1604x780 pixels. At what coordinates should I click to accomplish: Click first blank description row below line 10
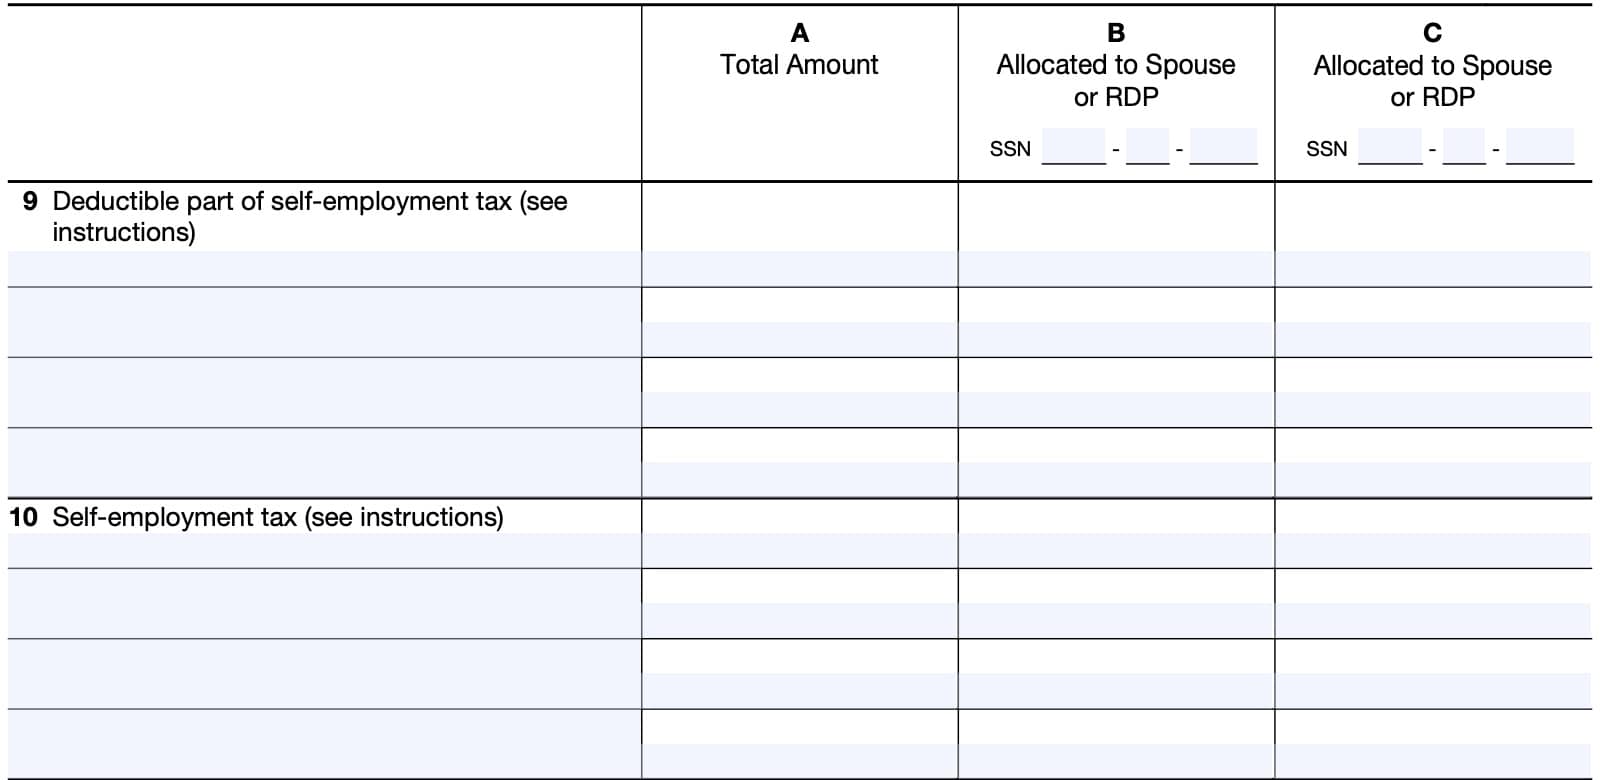point(324,604)
